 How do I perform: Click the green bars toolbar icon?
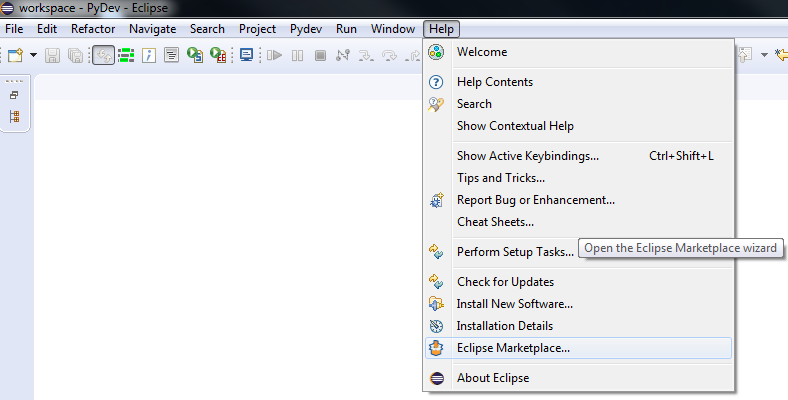pyautogui.click(x=126, y=55)
